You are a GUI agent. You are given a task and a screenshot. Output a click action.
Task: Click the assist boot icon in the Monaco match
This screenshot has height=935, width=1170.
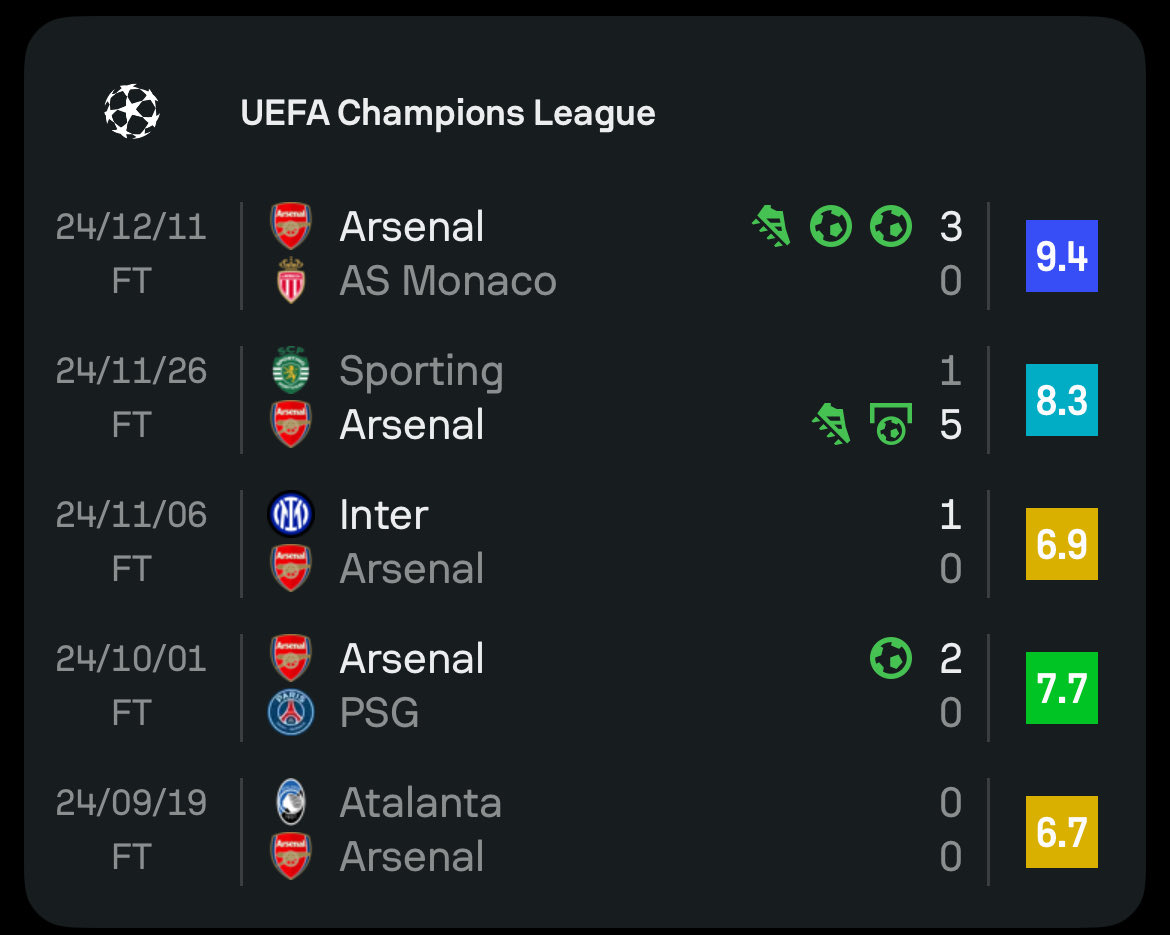772,226
